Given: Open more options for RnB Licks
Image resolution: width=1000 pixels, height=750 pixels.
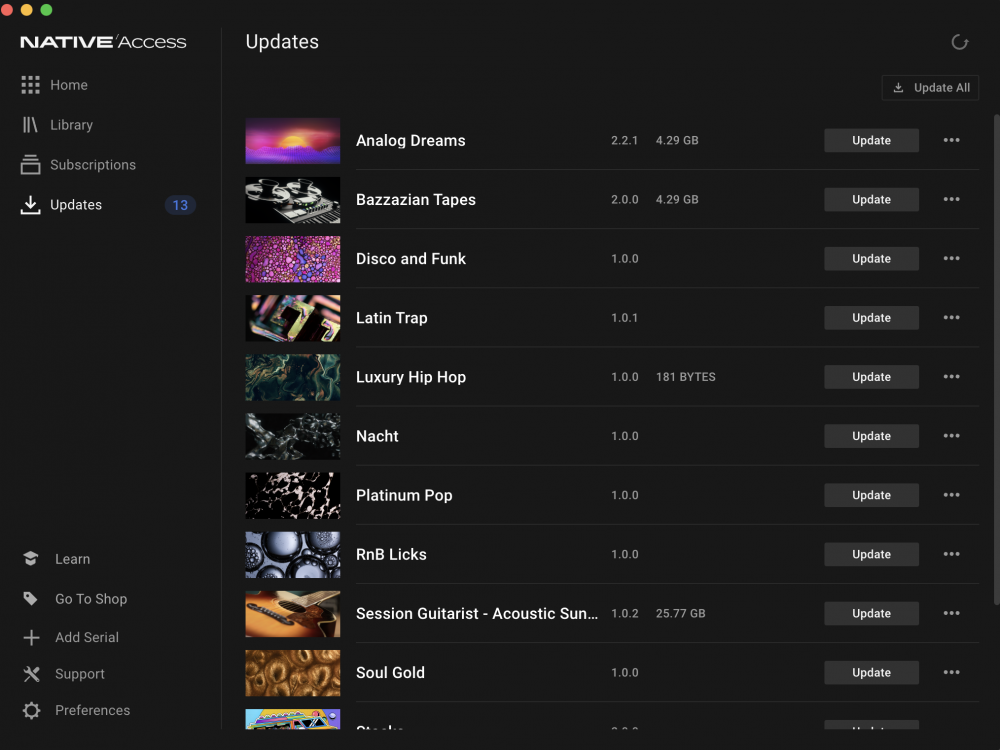Looking at the screenshot, I should 952,554.
